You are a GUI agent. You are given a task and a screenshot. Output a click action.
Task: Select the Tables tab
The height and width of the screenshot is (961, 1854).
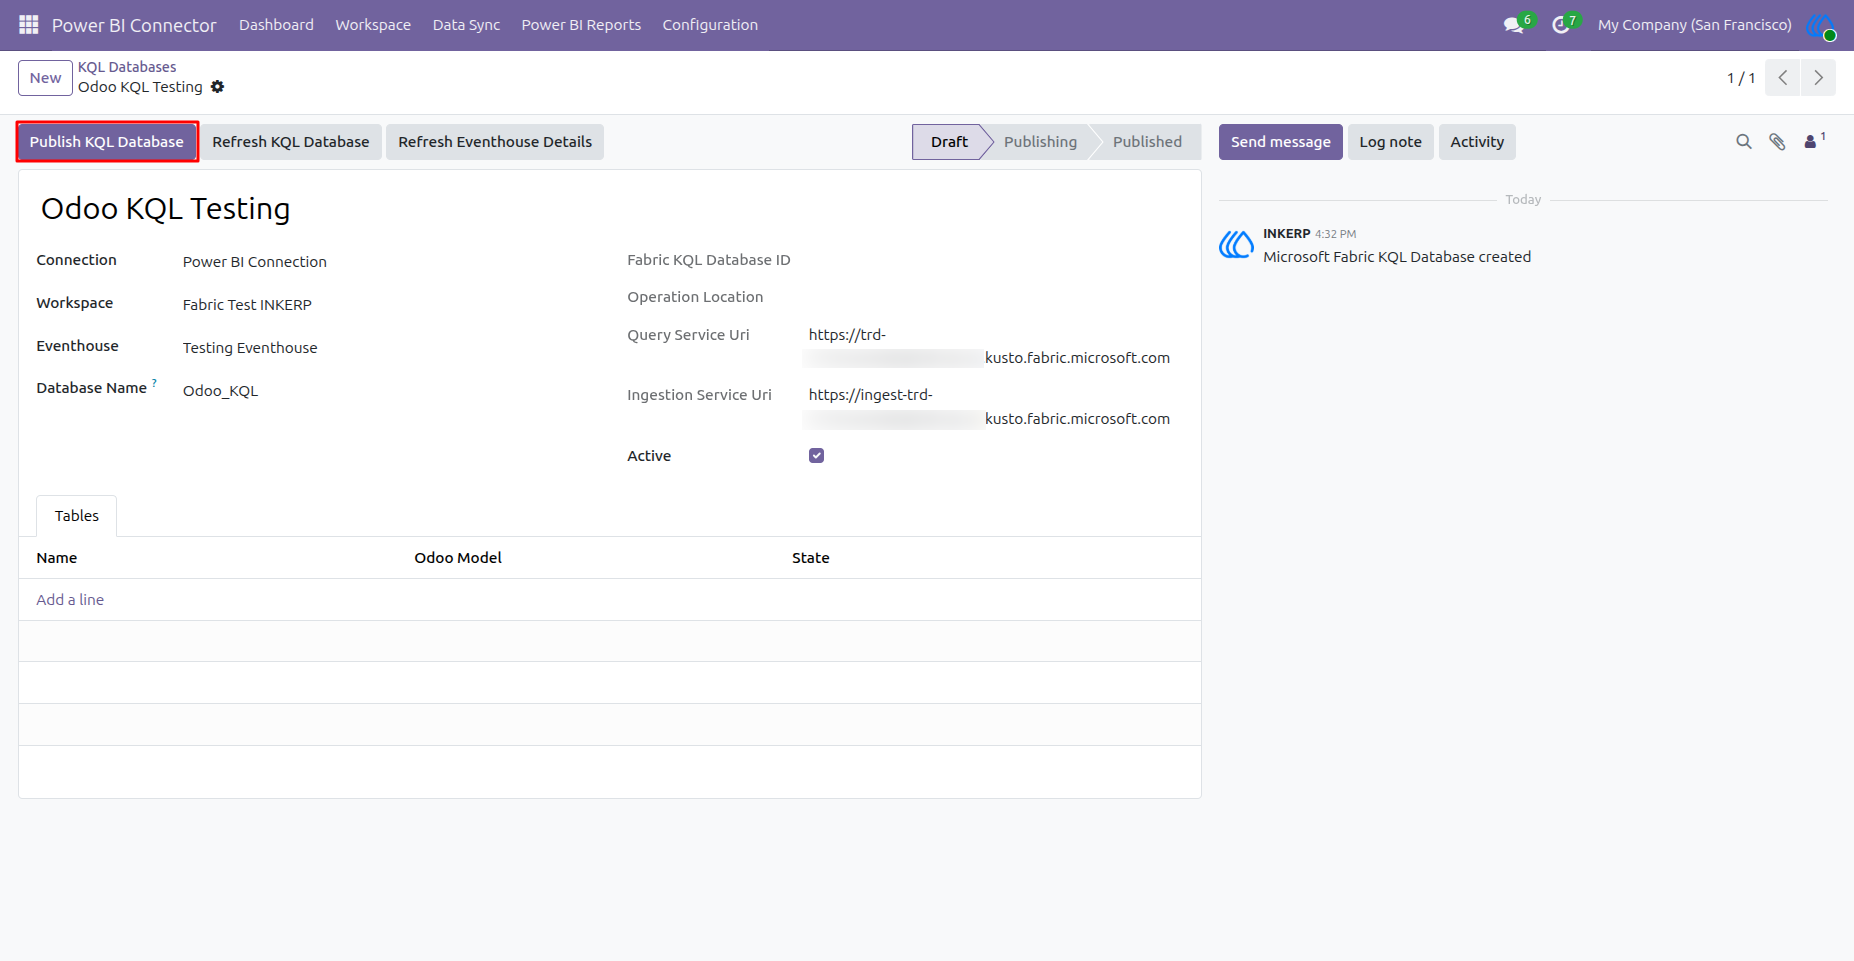click(x=77, y=516)
